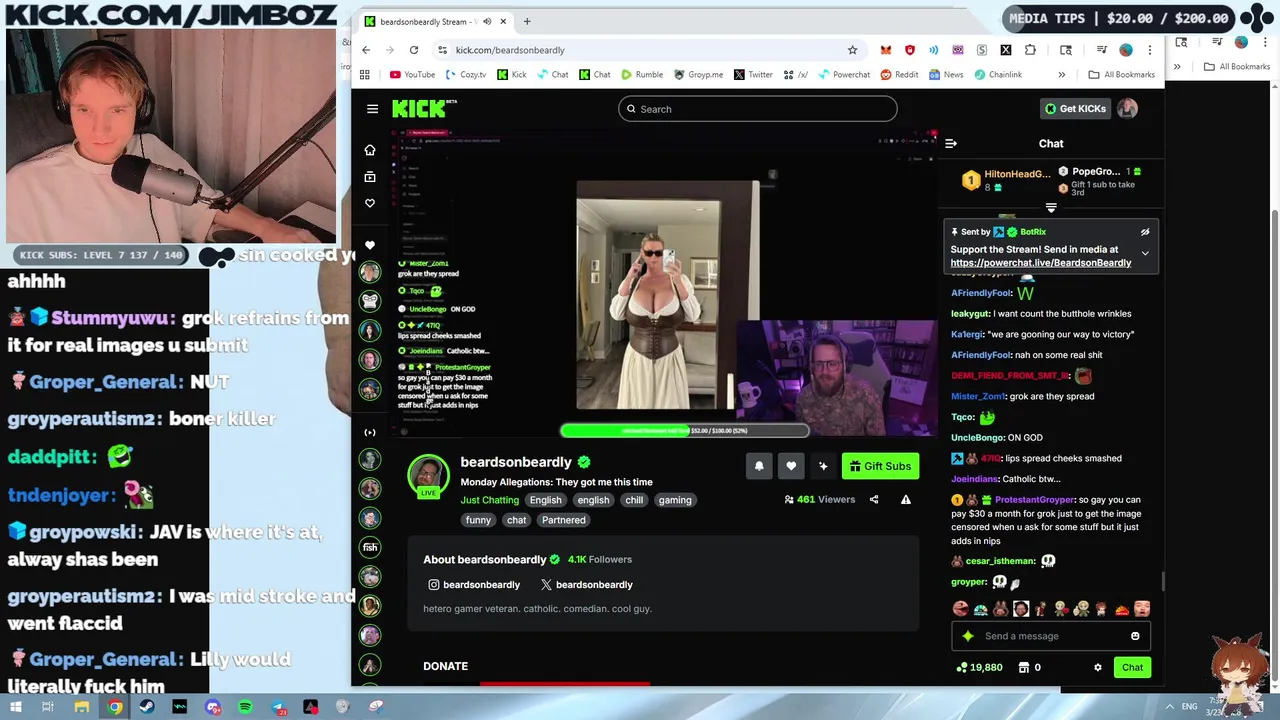
Task: Open the browser extensions puzzle icon
Action: [1030, 50]
